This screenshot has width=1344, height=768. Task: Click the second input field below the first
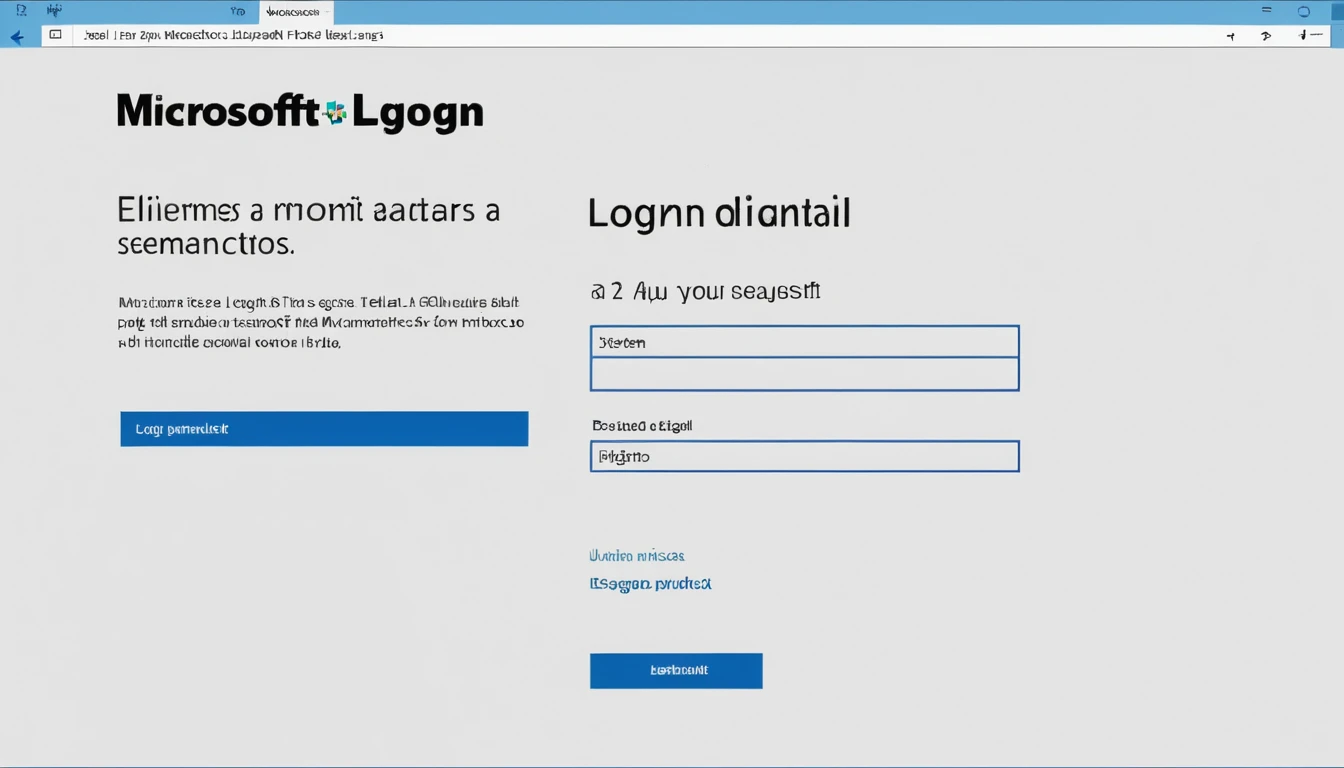click(x=804, y=374)
